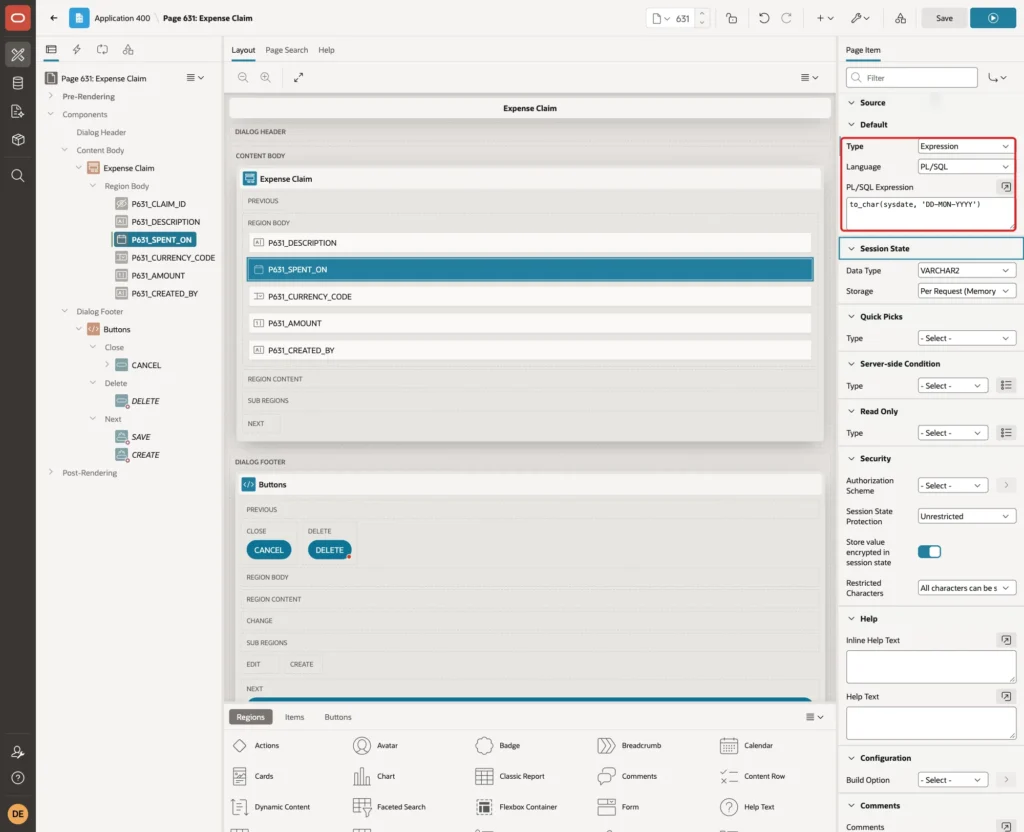Click the property Filter search field
The image size is (1024, 832).
(x=912, y=78)
